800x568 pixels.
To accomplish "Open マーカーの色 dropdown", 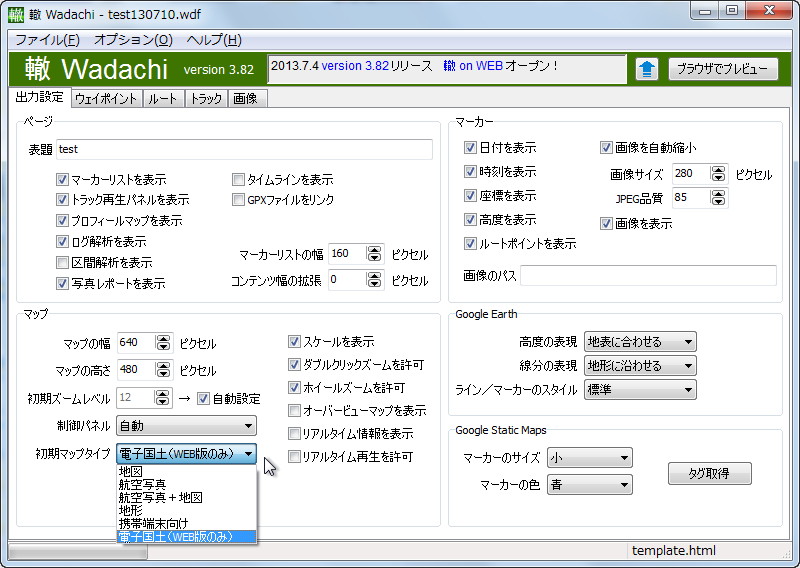I will click(x=589, y=485).
